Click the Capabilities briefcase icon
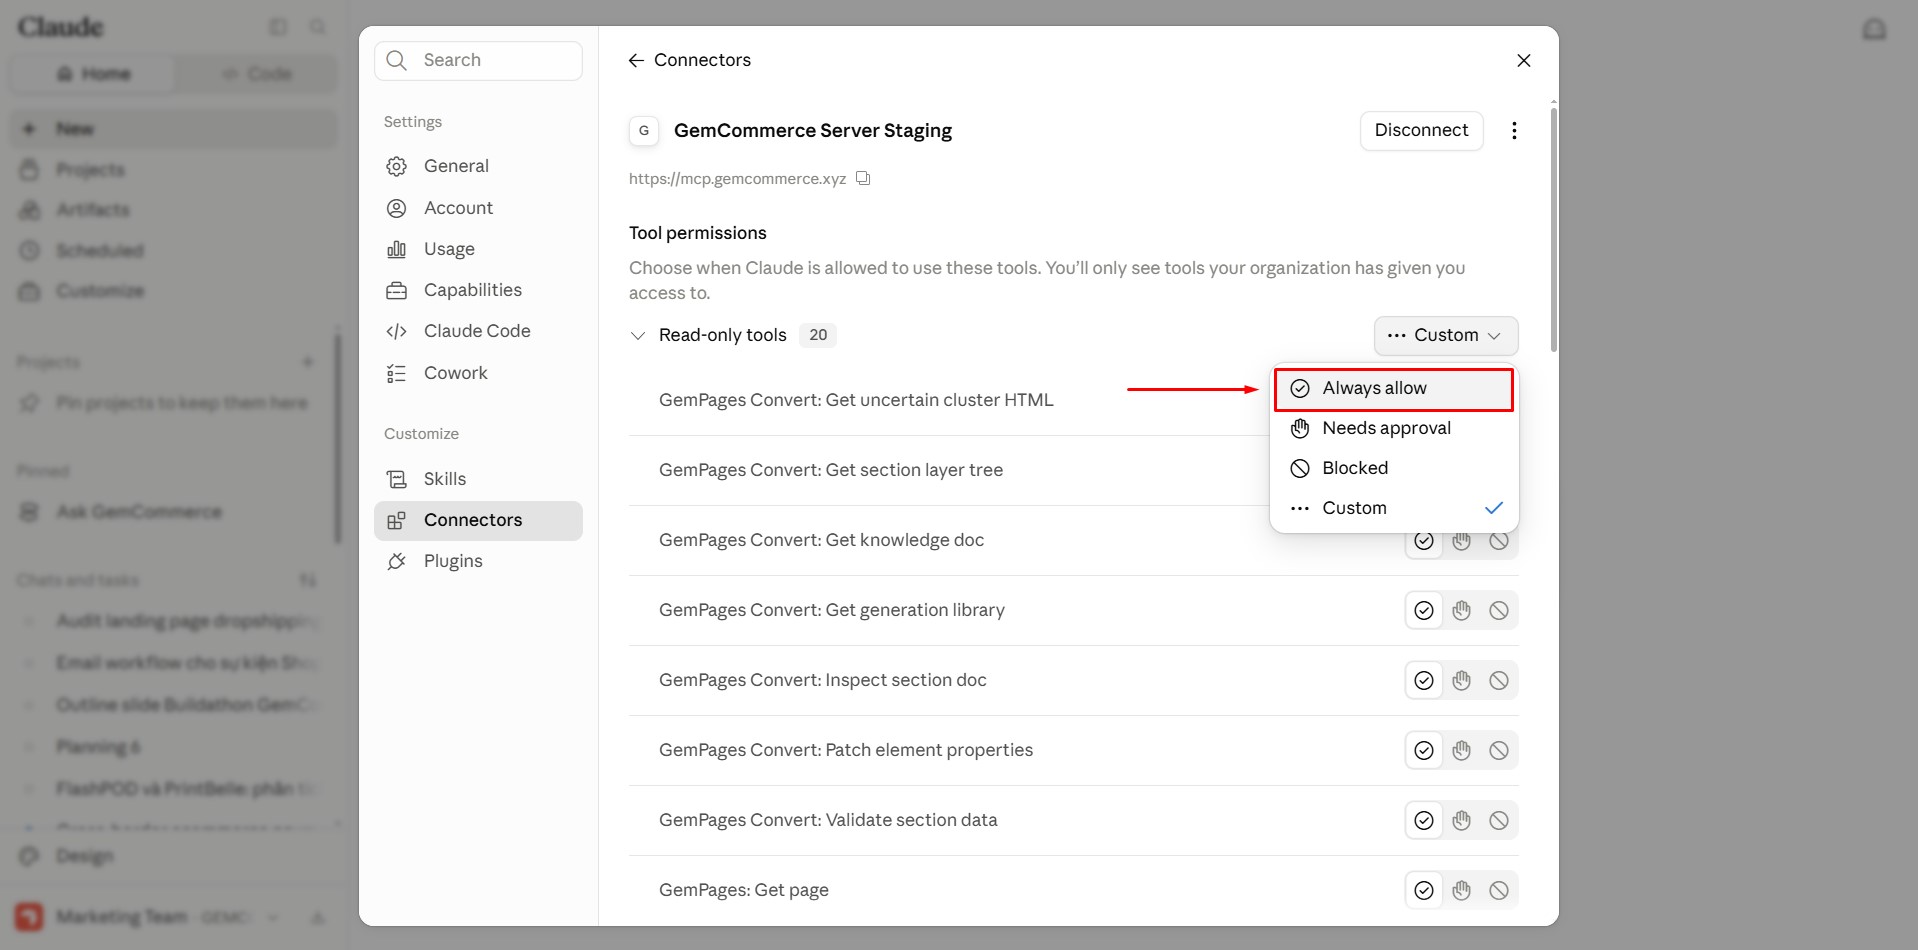 click(397, 291)
